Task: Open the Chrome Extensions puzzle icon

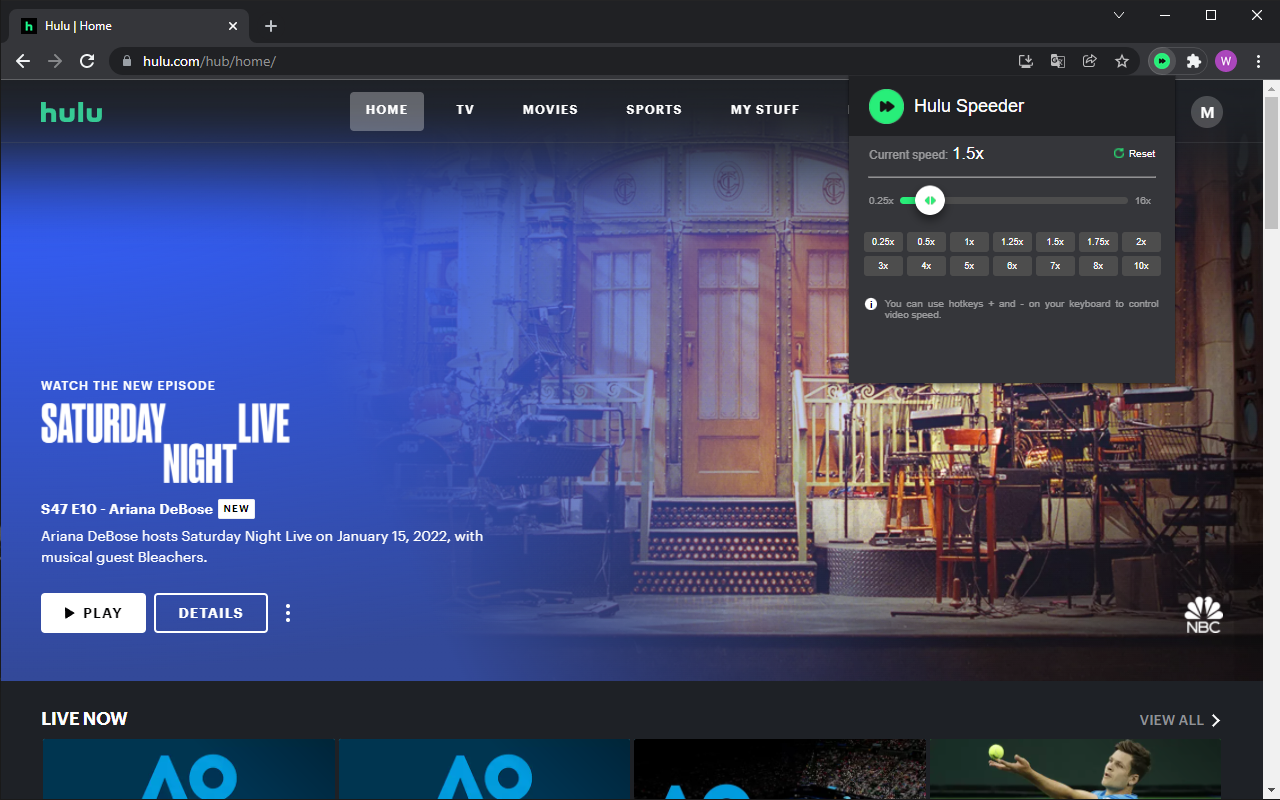Action: click(1193, 61)
